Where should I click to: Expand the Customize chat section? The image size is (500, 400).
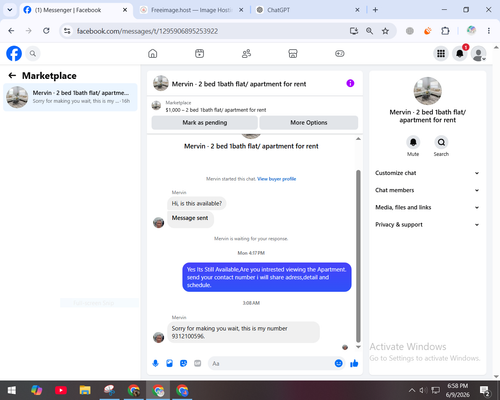(427, 173)
